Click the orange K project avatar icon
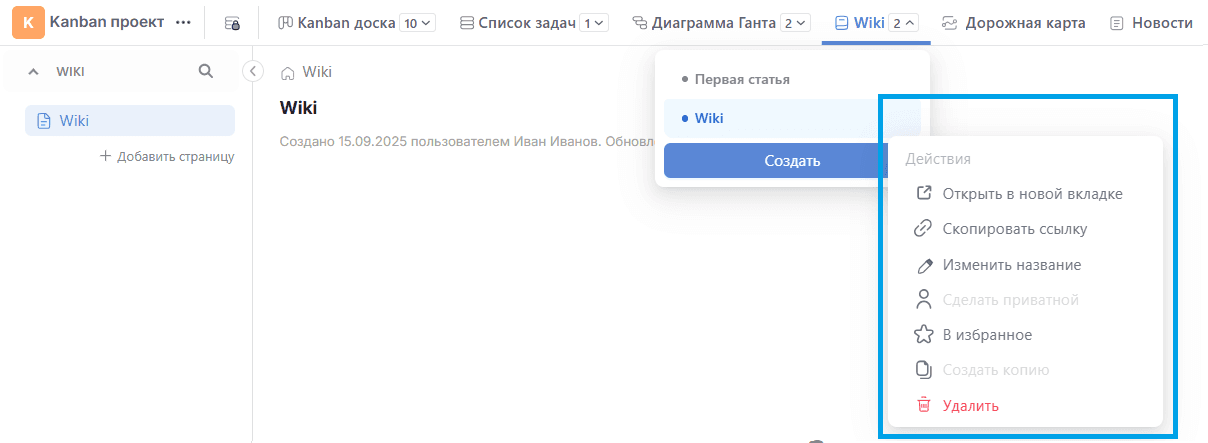Screen dimensions: 1208x443 27,22
